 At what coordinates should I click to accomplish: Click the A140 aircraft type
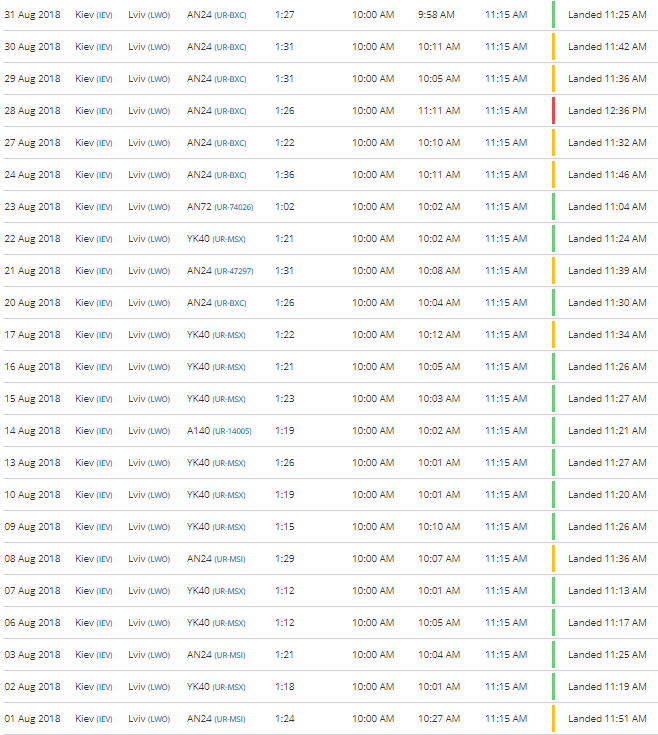point(199,431)
